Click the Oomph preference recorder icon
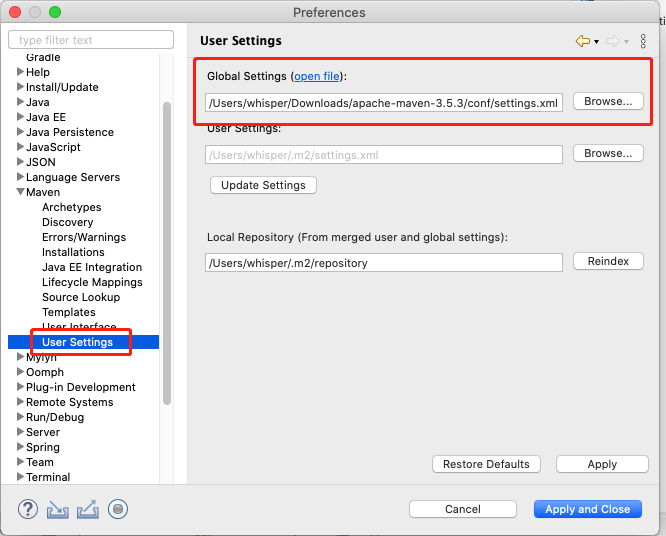Viewport: 666px width, 536px height. [x=118, y=509]
